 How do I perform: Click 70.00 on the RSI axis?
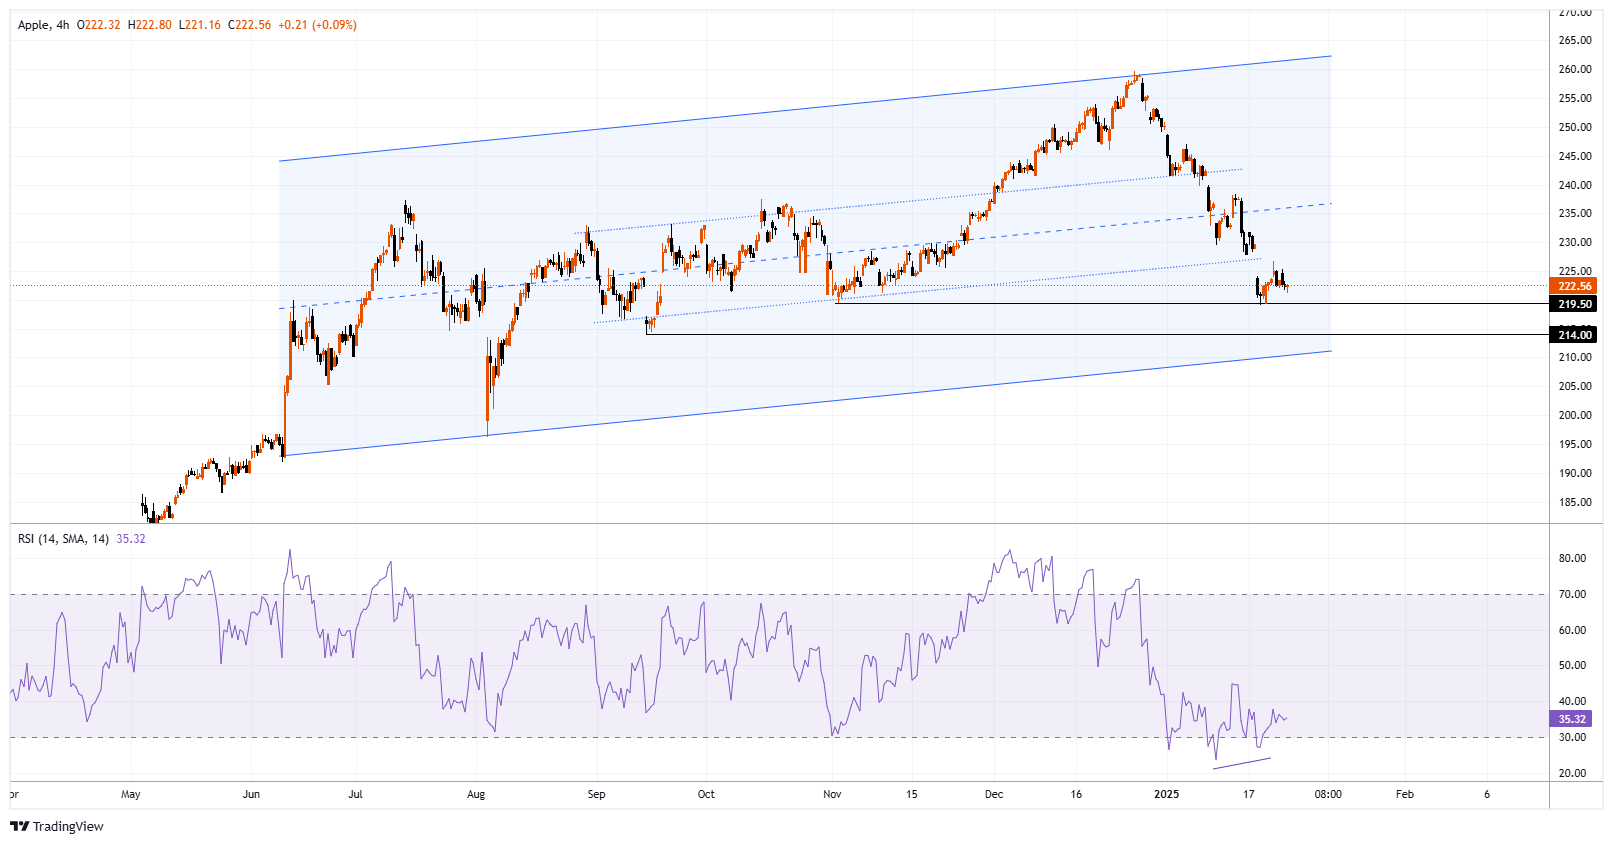point(1572,595)
